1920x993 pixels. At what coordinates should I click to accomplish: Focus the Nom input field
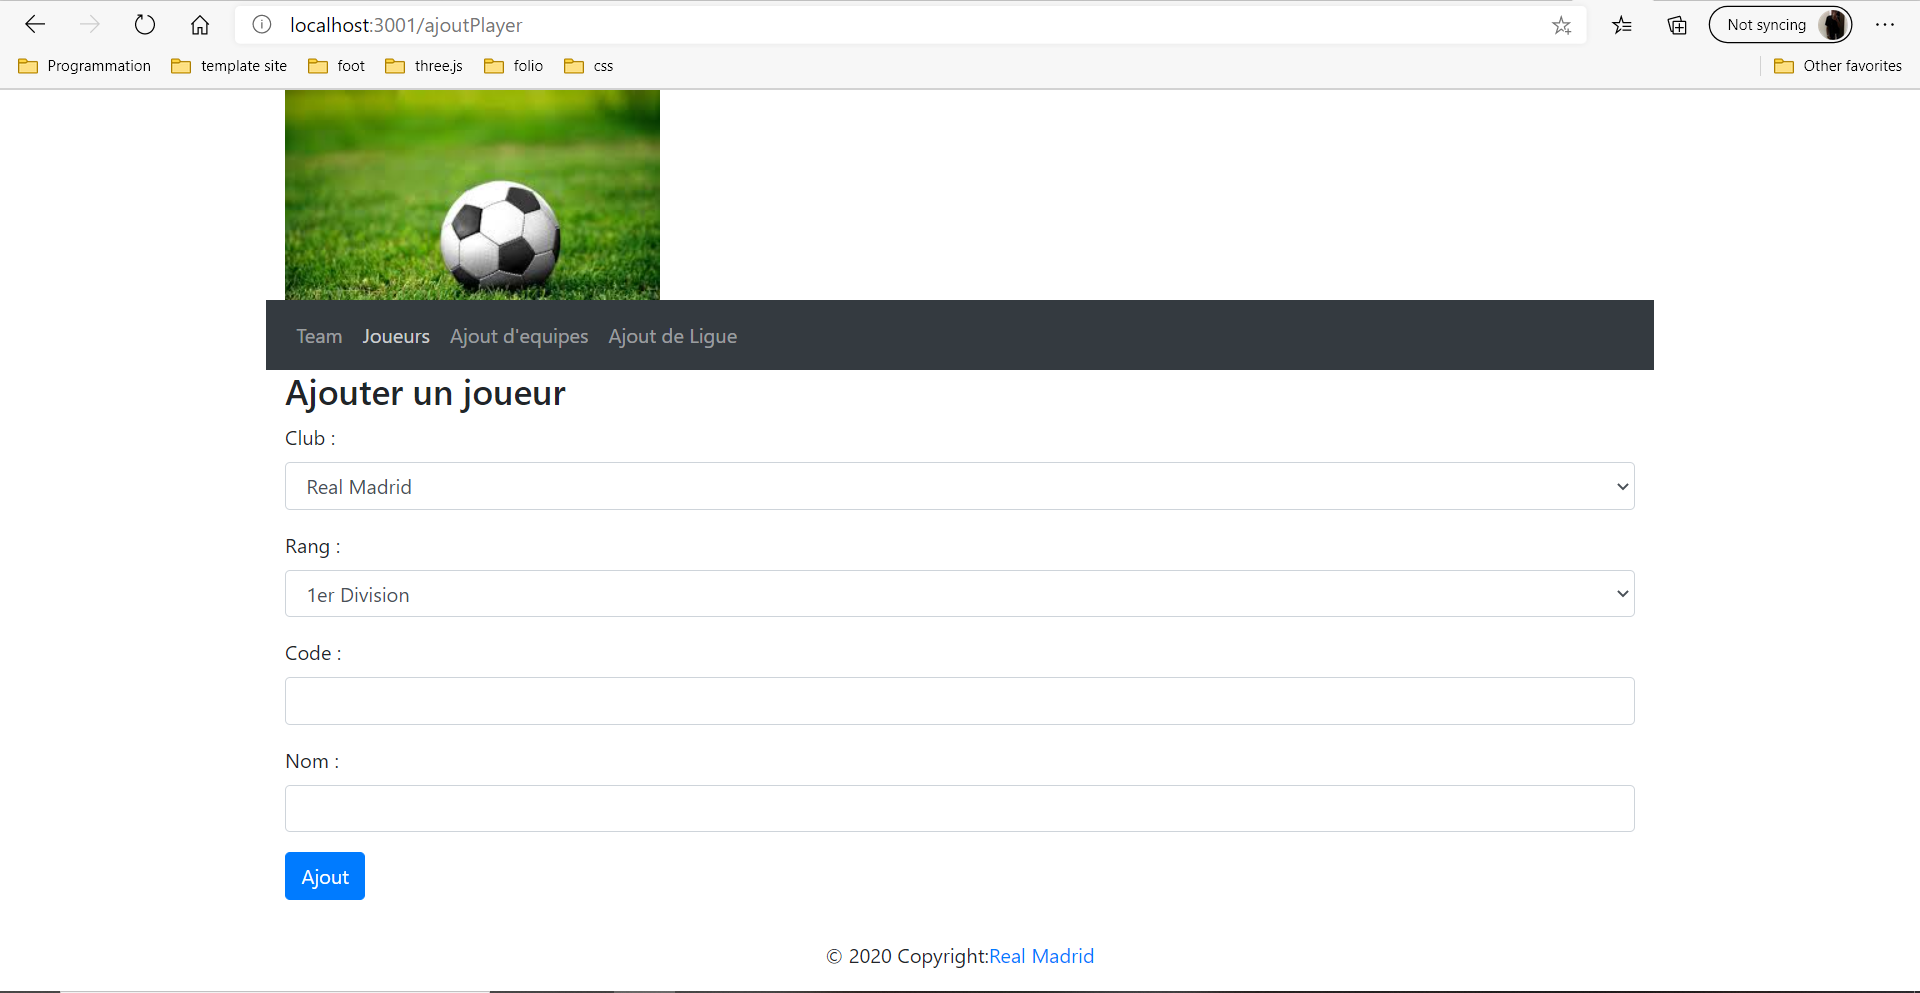(x=960, y=808)
